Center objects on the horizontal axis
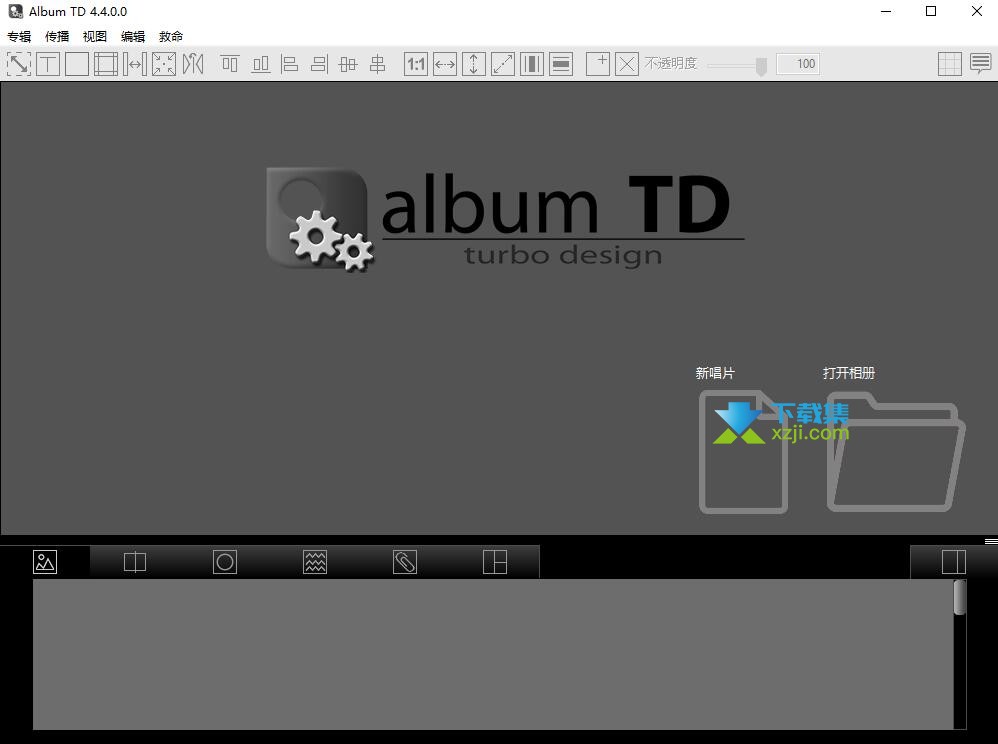Image resolution: width=998 pixels, height=744 pixels. [348, 64]
